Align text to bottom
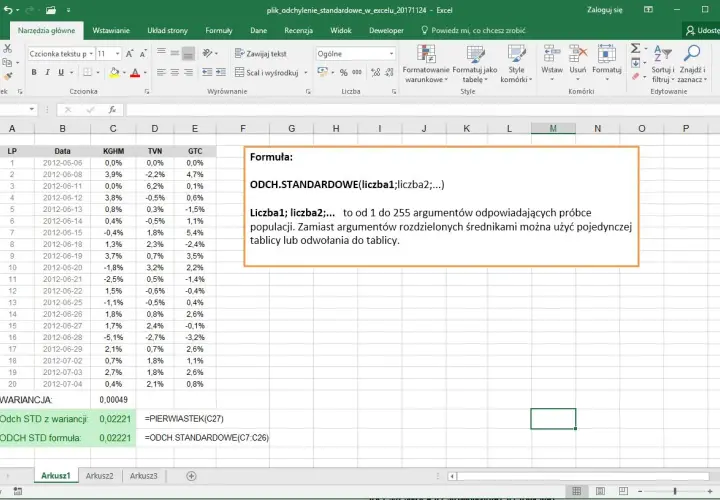720x500 pixels. click(188, 53)
